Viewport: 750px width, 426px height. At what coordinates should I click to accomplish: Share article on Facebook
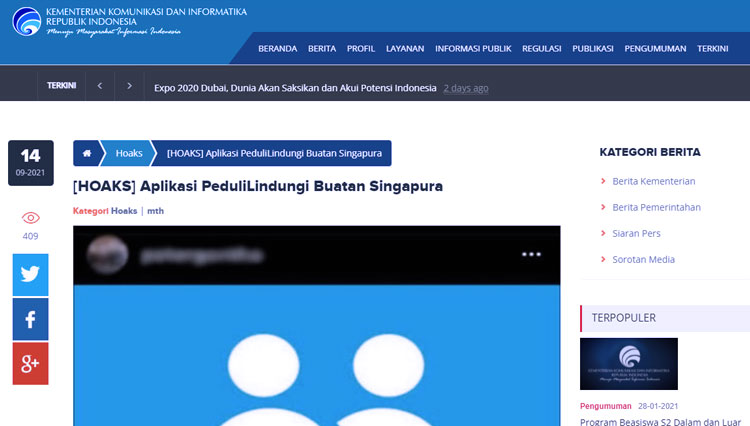pos(30,319)
